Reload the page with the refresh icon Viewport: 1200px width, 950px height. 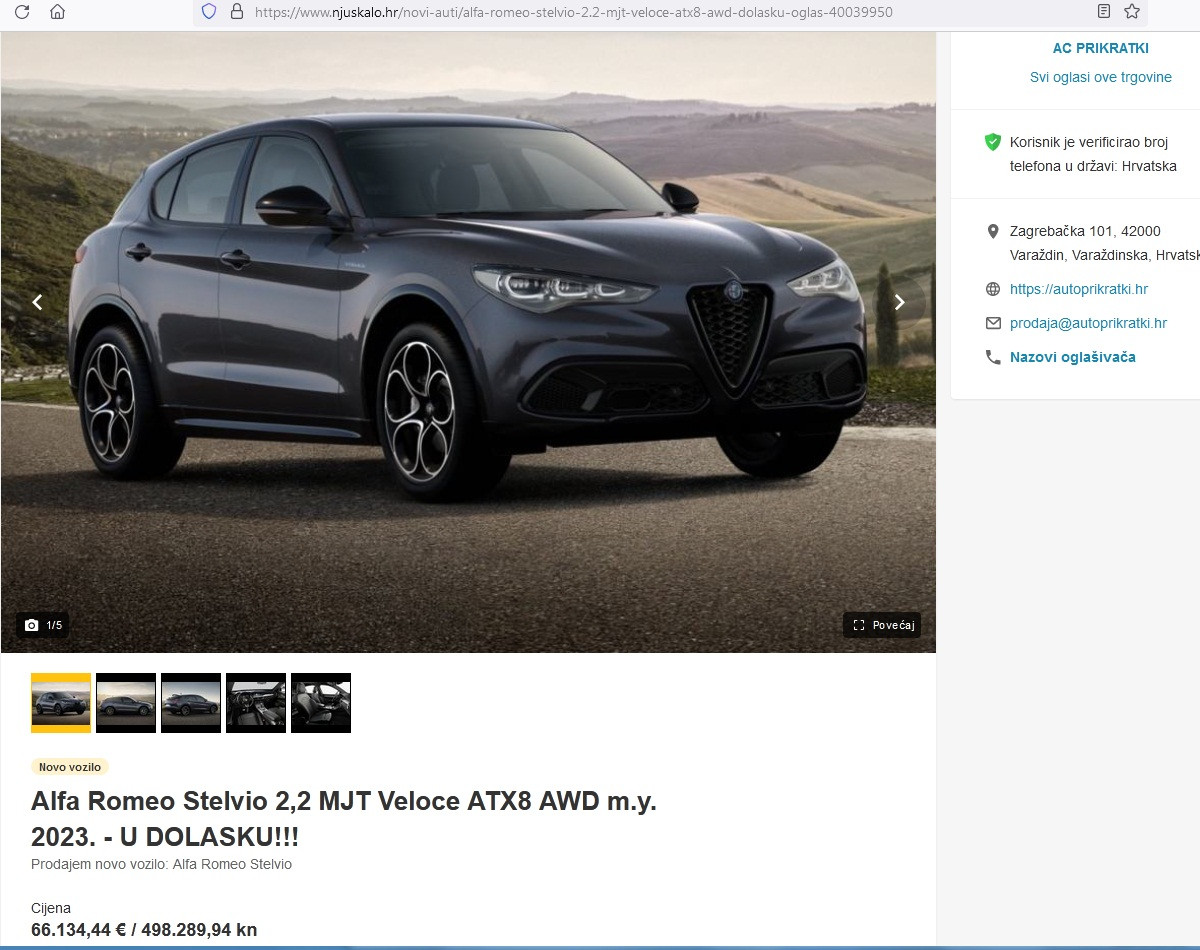pos(22,12)
